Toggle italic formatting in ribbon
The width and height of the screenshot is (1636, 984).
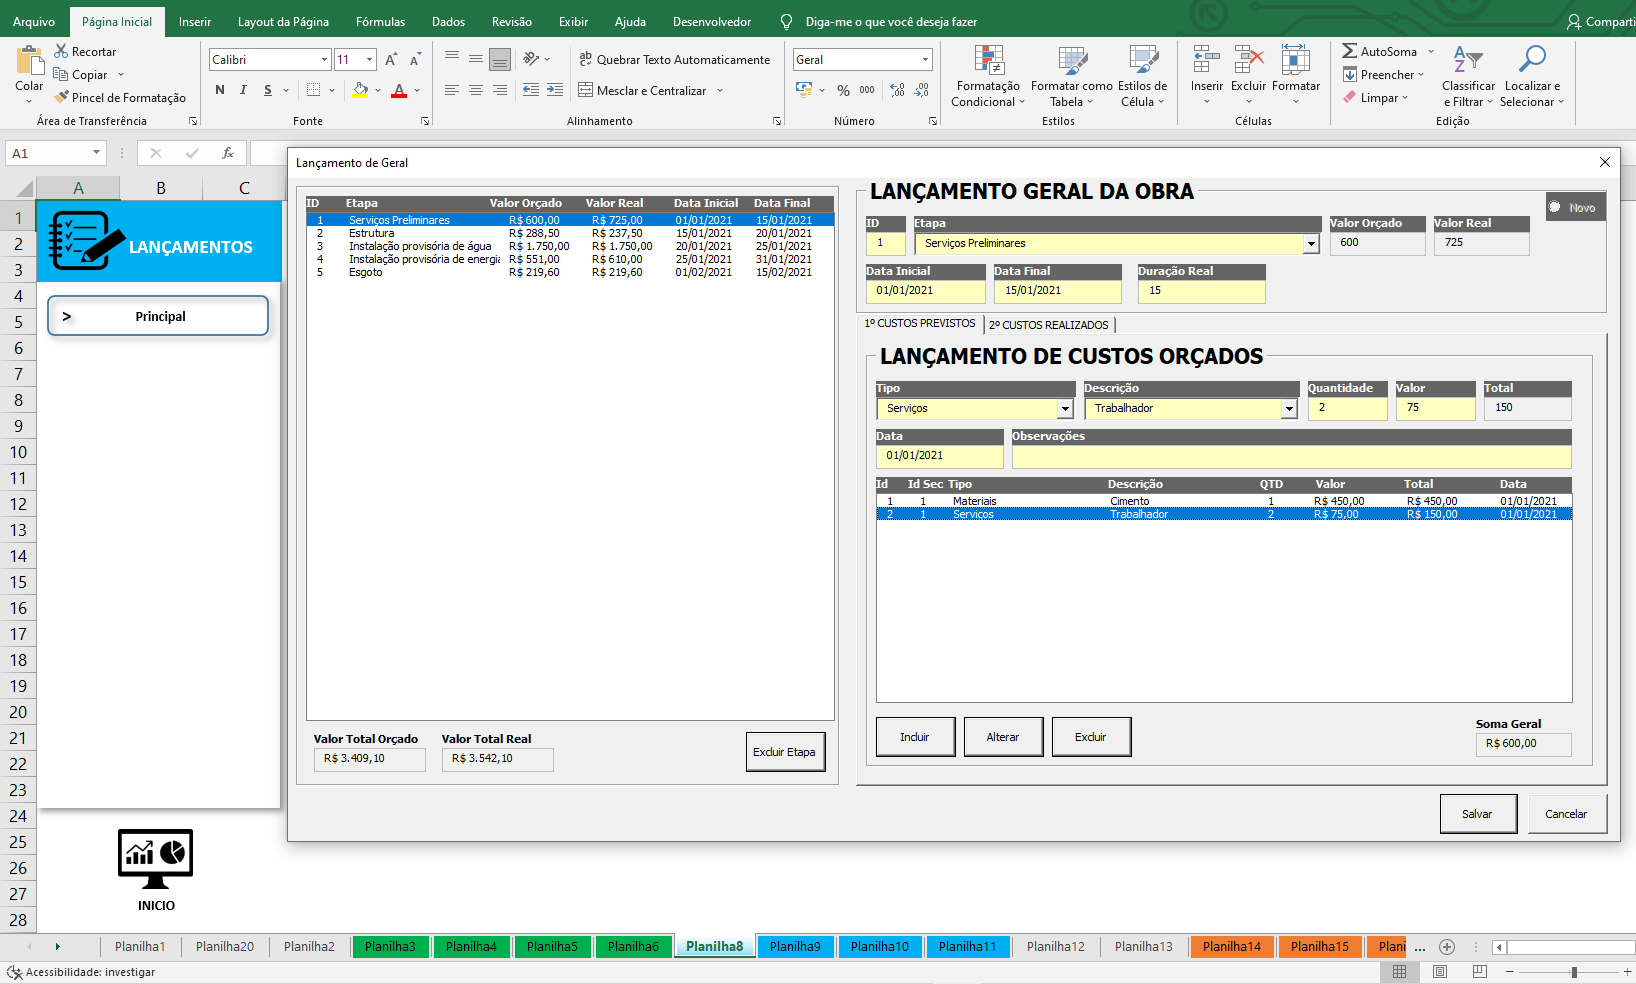point(243,90)
